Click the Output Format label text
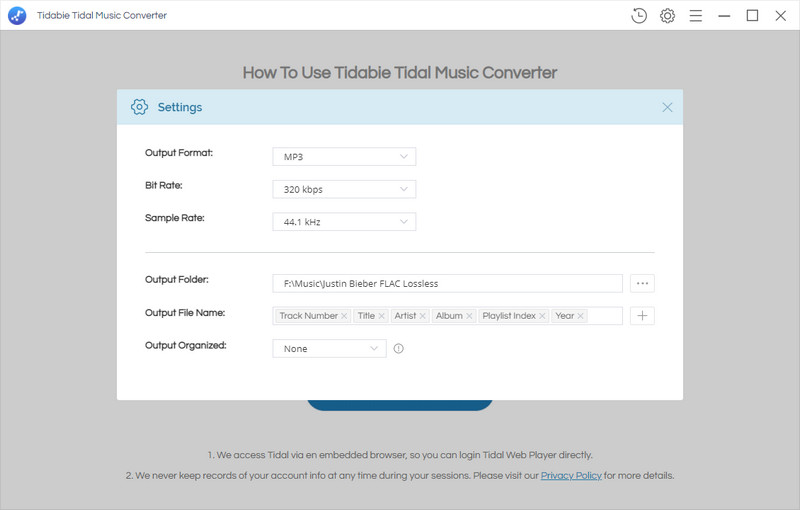 click(179, 152)
